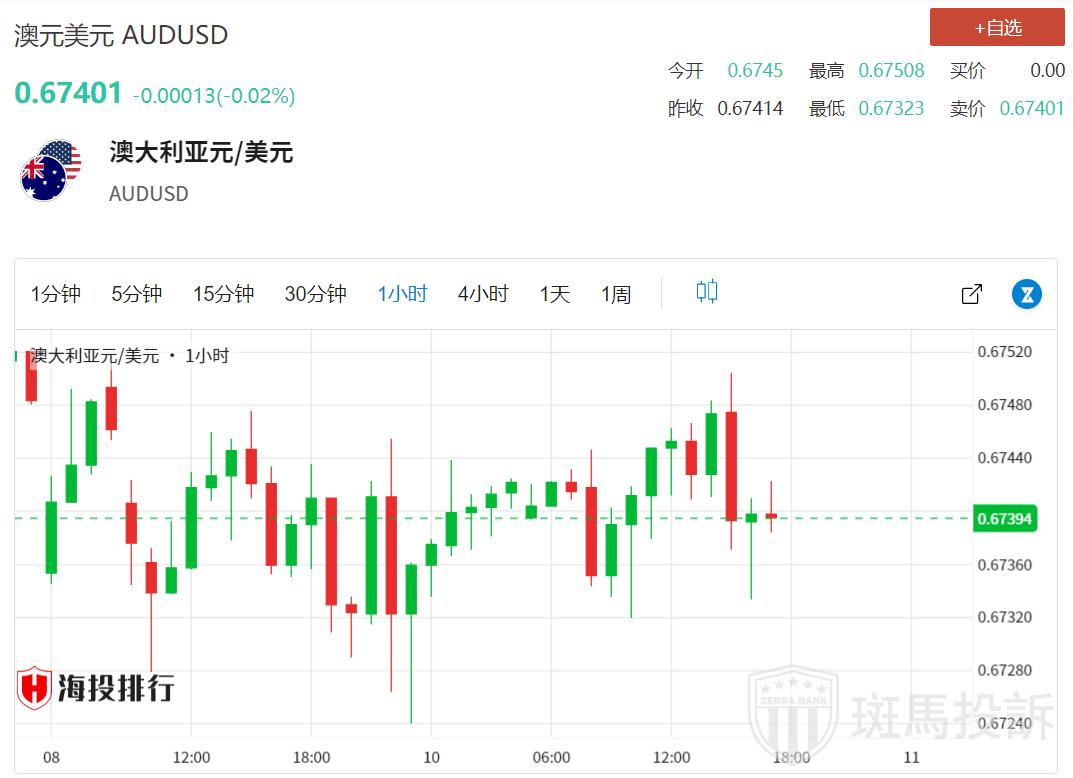Switch chart to 4小时 interval
This screenshot has height=778, width=1073.
point(483,294)
